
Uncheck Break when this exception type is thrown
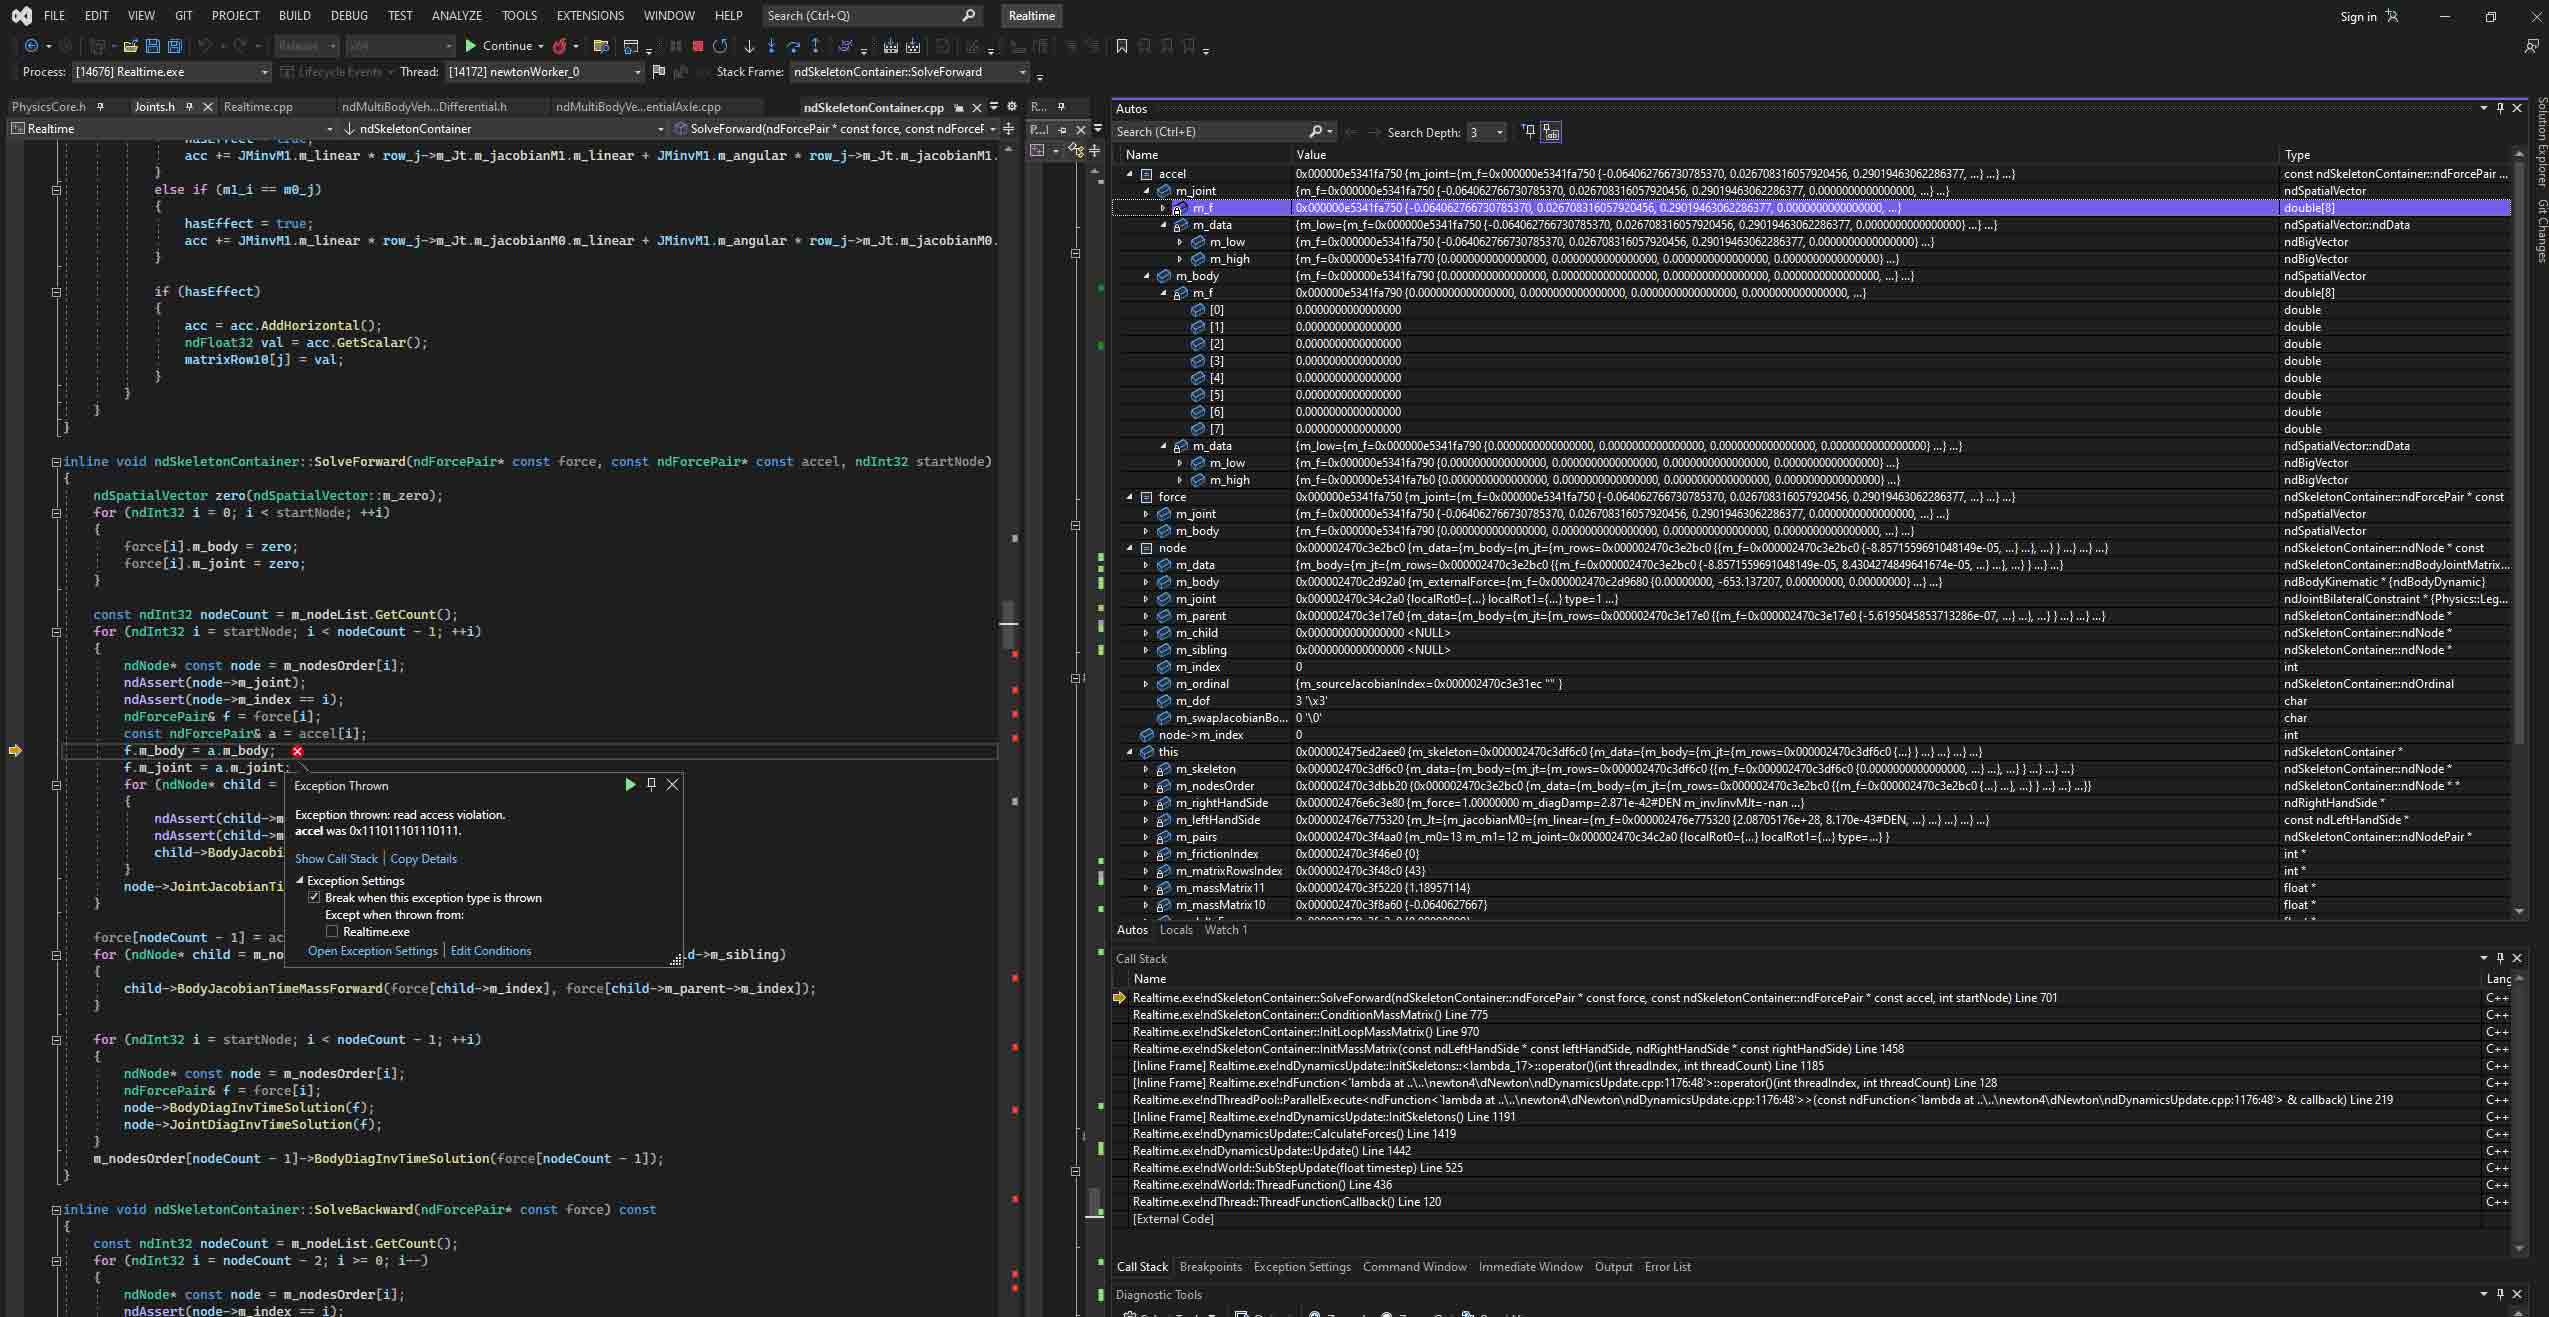(x=314, y=898)
